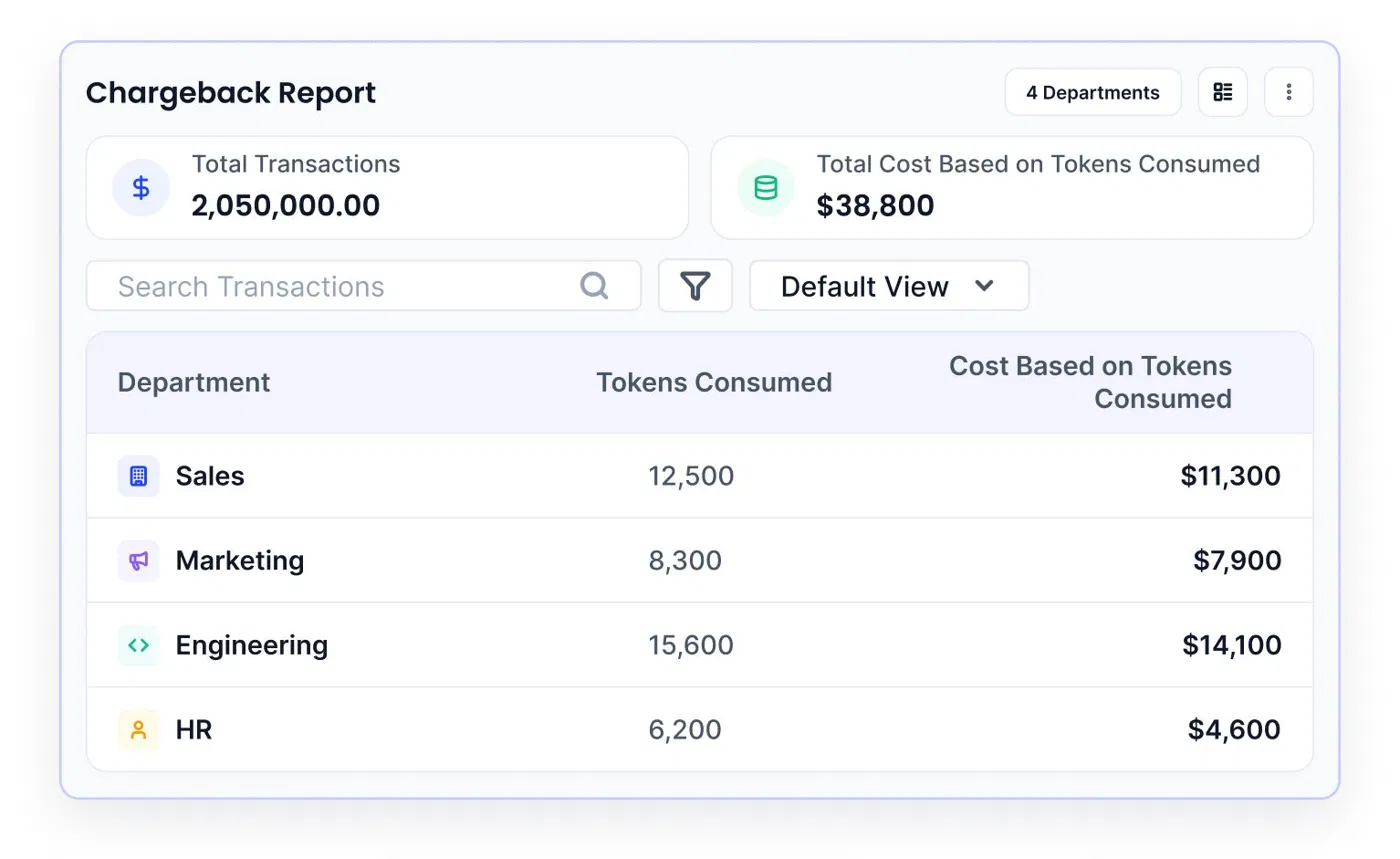
Task: Click the $7,900 cost value
Action: coord(1237,560)
